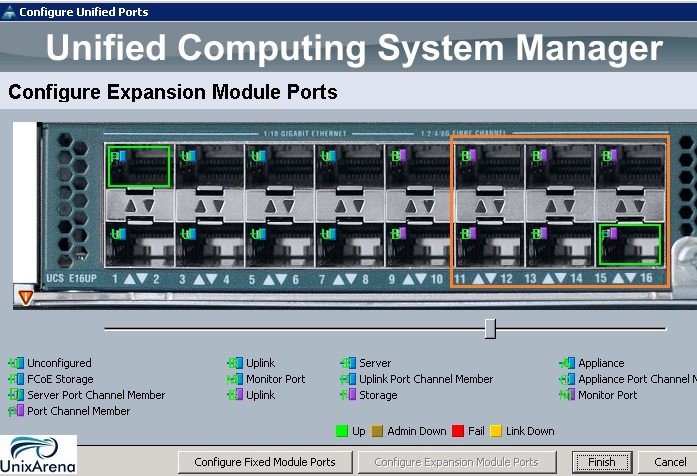Pick port 14 in the bottom row

[560, 244]
